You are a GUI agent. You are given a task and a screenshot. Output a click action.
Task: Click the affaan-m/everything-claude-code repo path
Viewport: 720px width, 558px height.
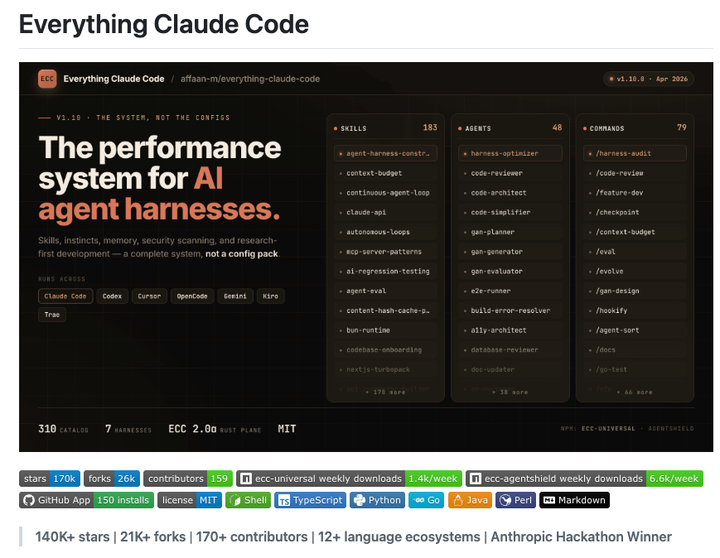click(250, 79)
